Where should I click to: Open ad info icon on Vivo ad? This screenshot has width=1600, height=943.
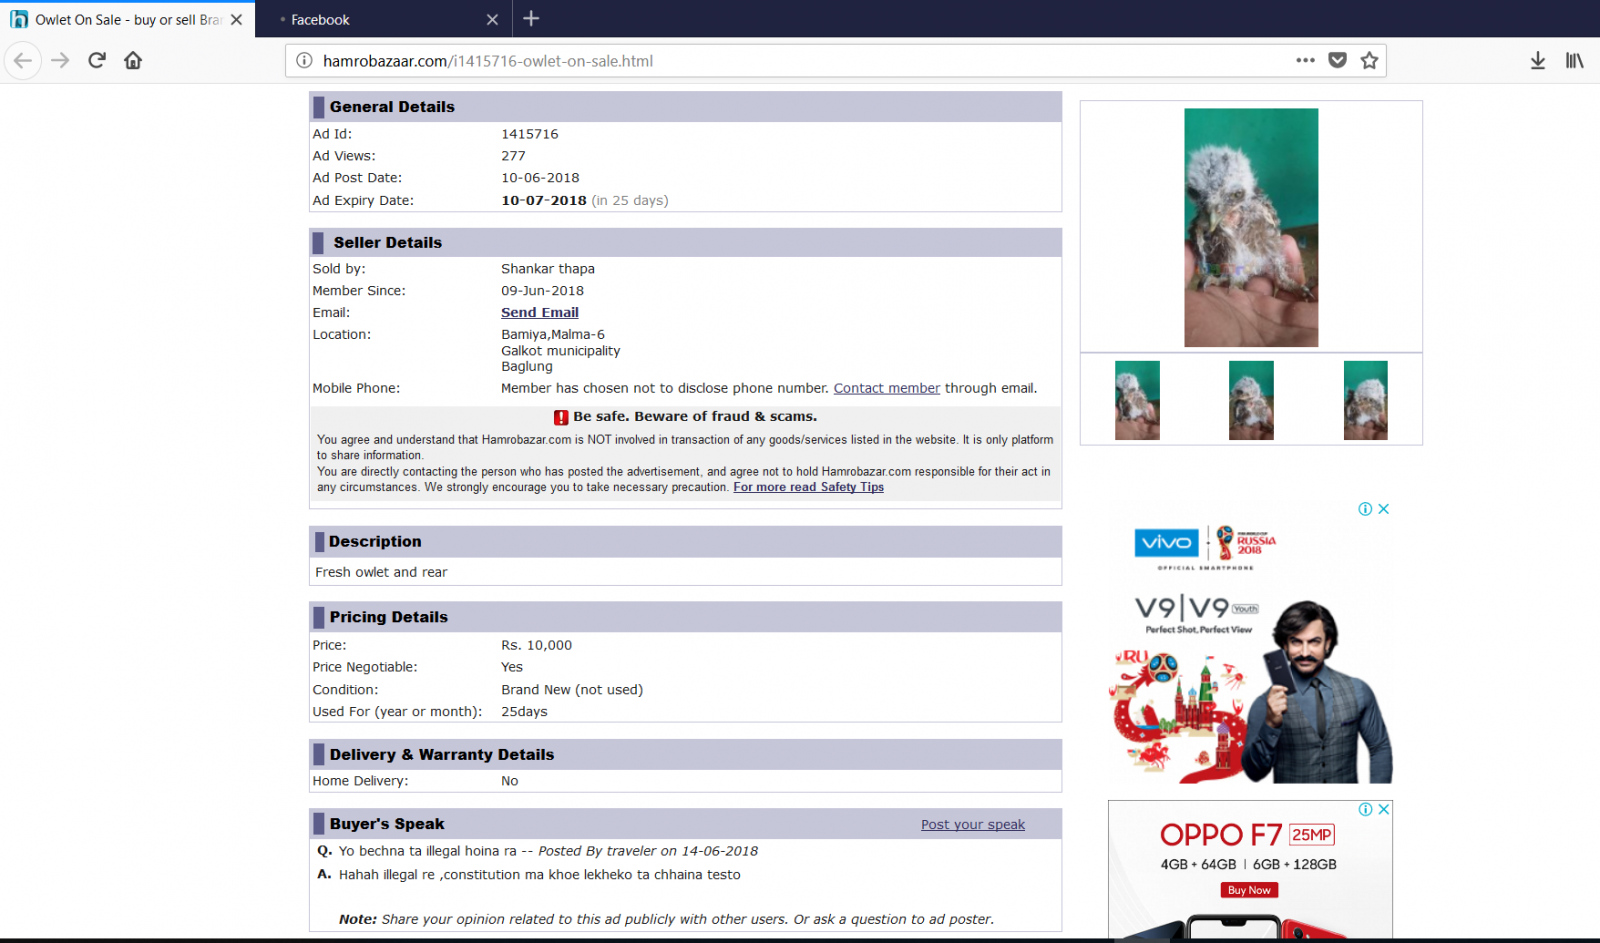coord(1365,508)
